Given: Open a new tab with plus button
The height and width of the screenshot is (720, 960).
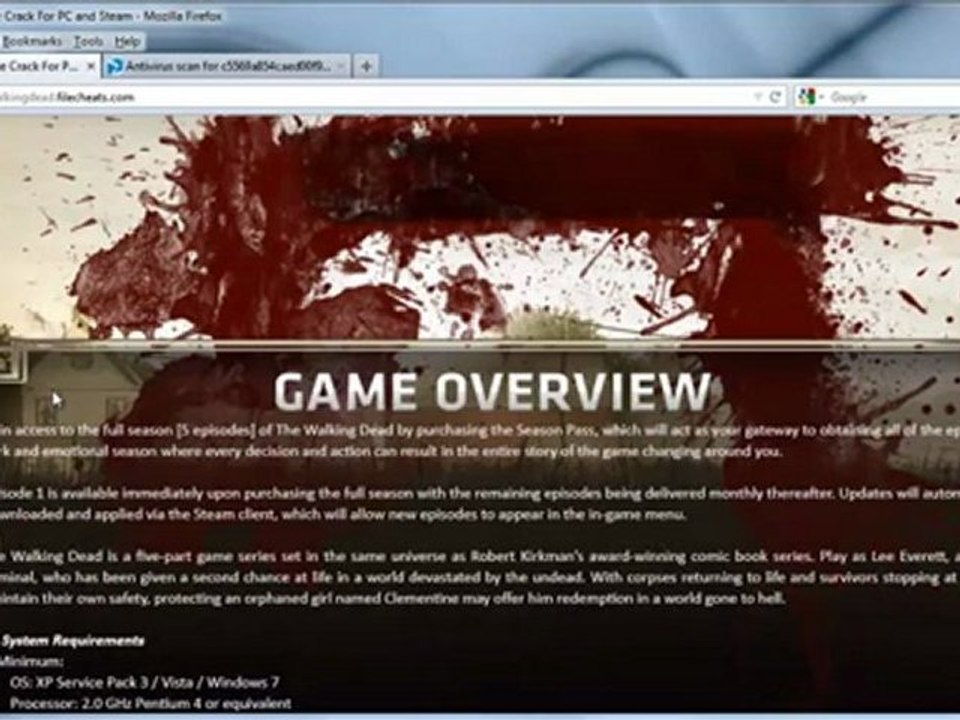Looking at the screenshot, I should pyautogui.click(x=366, y=66).
